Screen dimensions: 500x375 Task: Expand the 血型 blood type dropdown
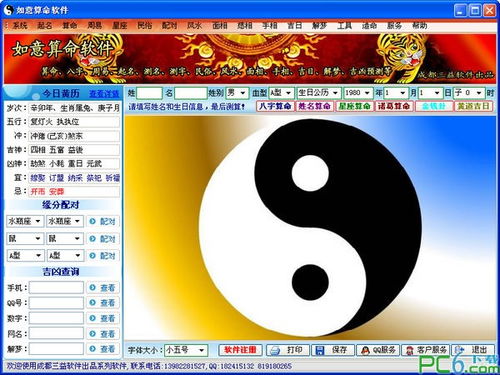[x=281, y=93]
